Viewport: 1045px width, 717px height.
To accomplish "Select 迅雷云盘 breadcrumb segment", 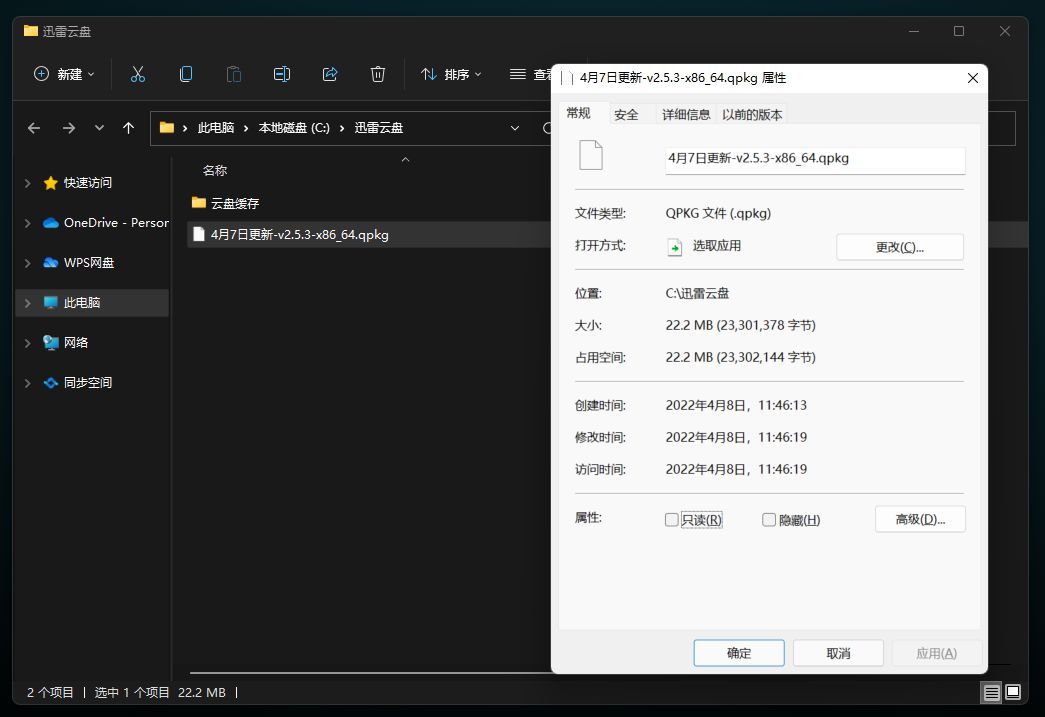I will point(379,128).
